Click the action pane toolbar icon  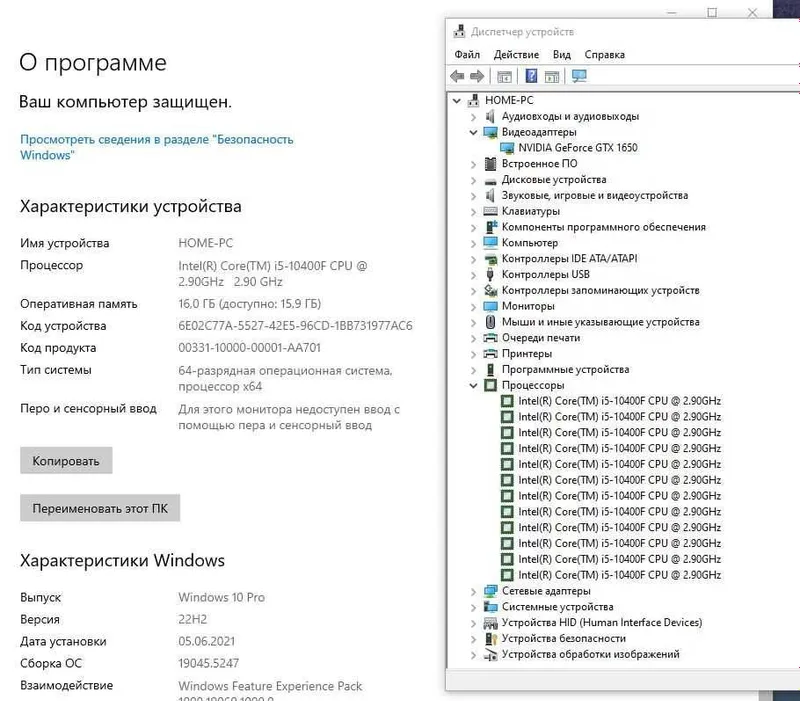coord(552,77)
